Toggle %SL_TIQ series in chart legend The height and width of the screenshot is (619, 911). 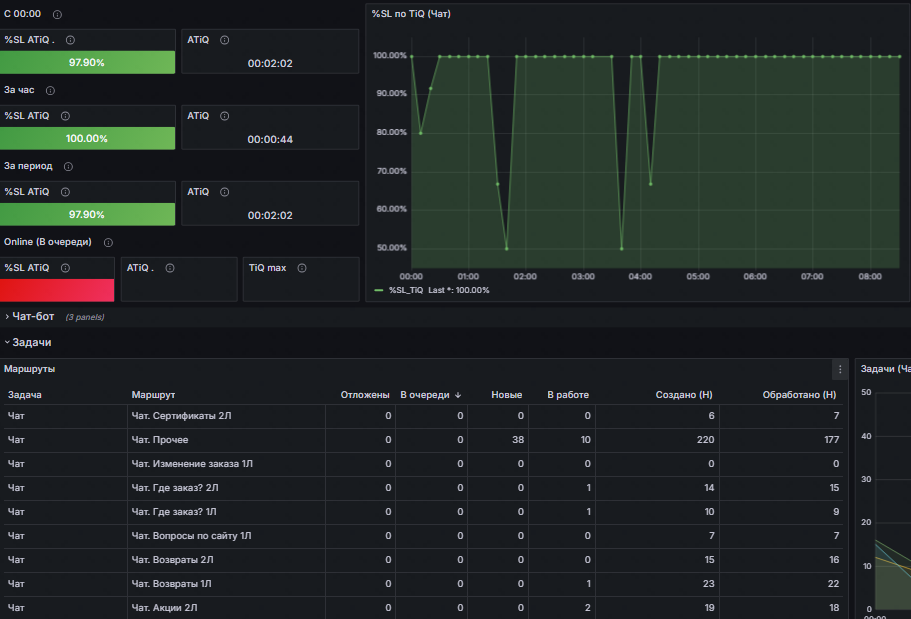407,290
